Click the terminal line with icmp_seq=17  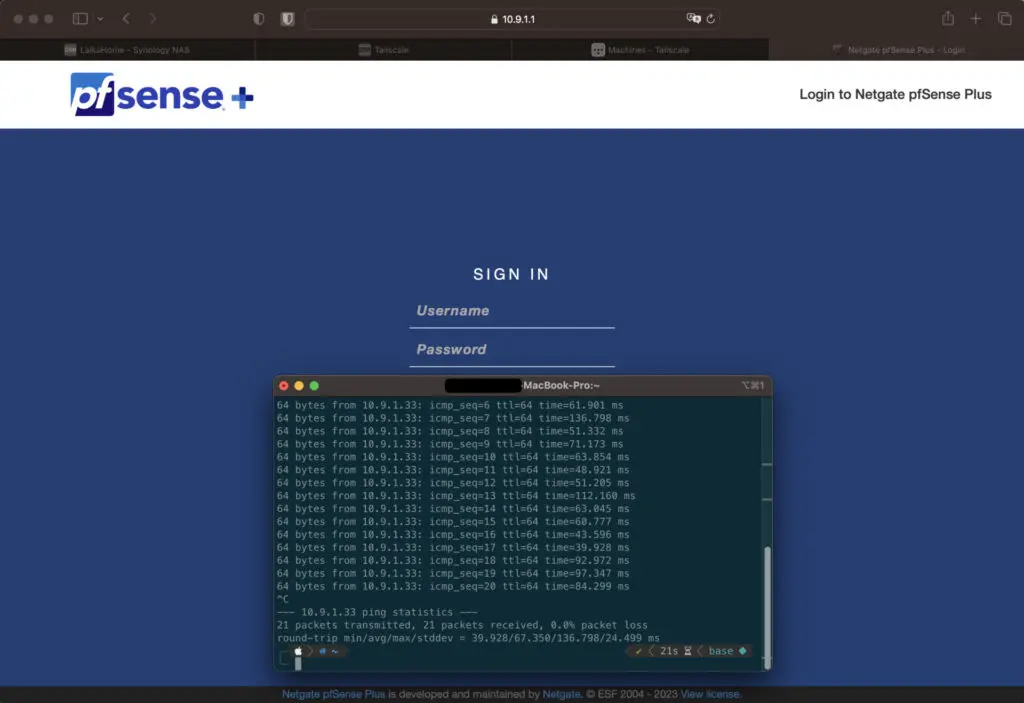453,548
